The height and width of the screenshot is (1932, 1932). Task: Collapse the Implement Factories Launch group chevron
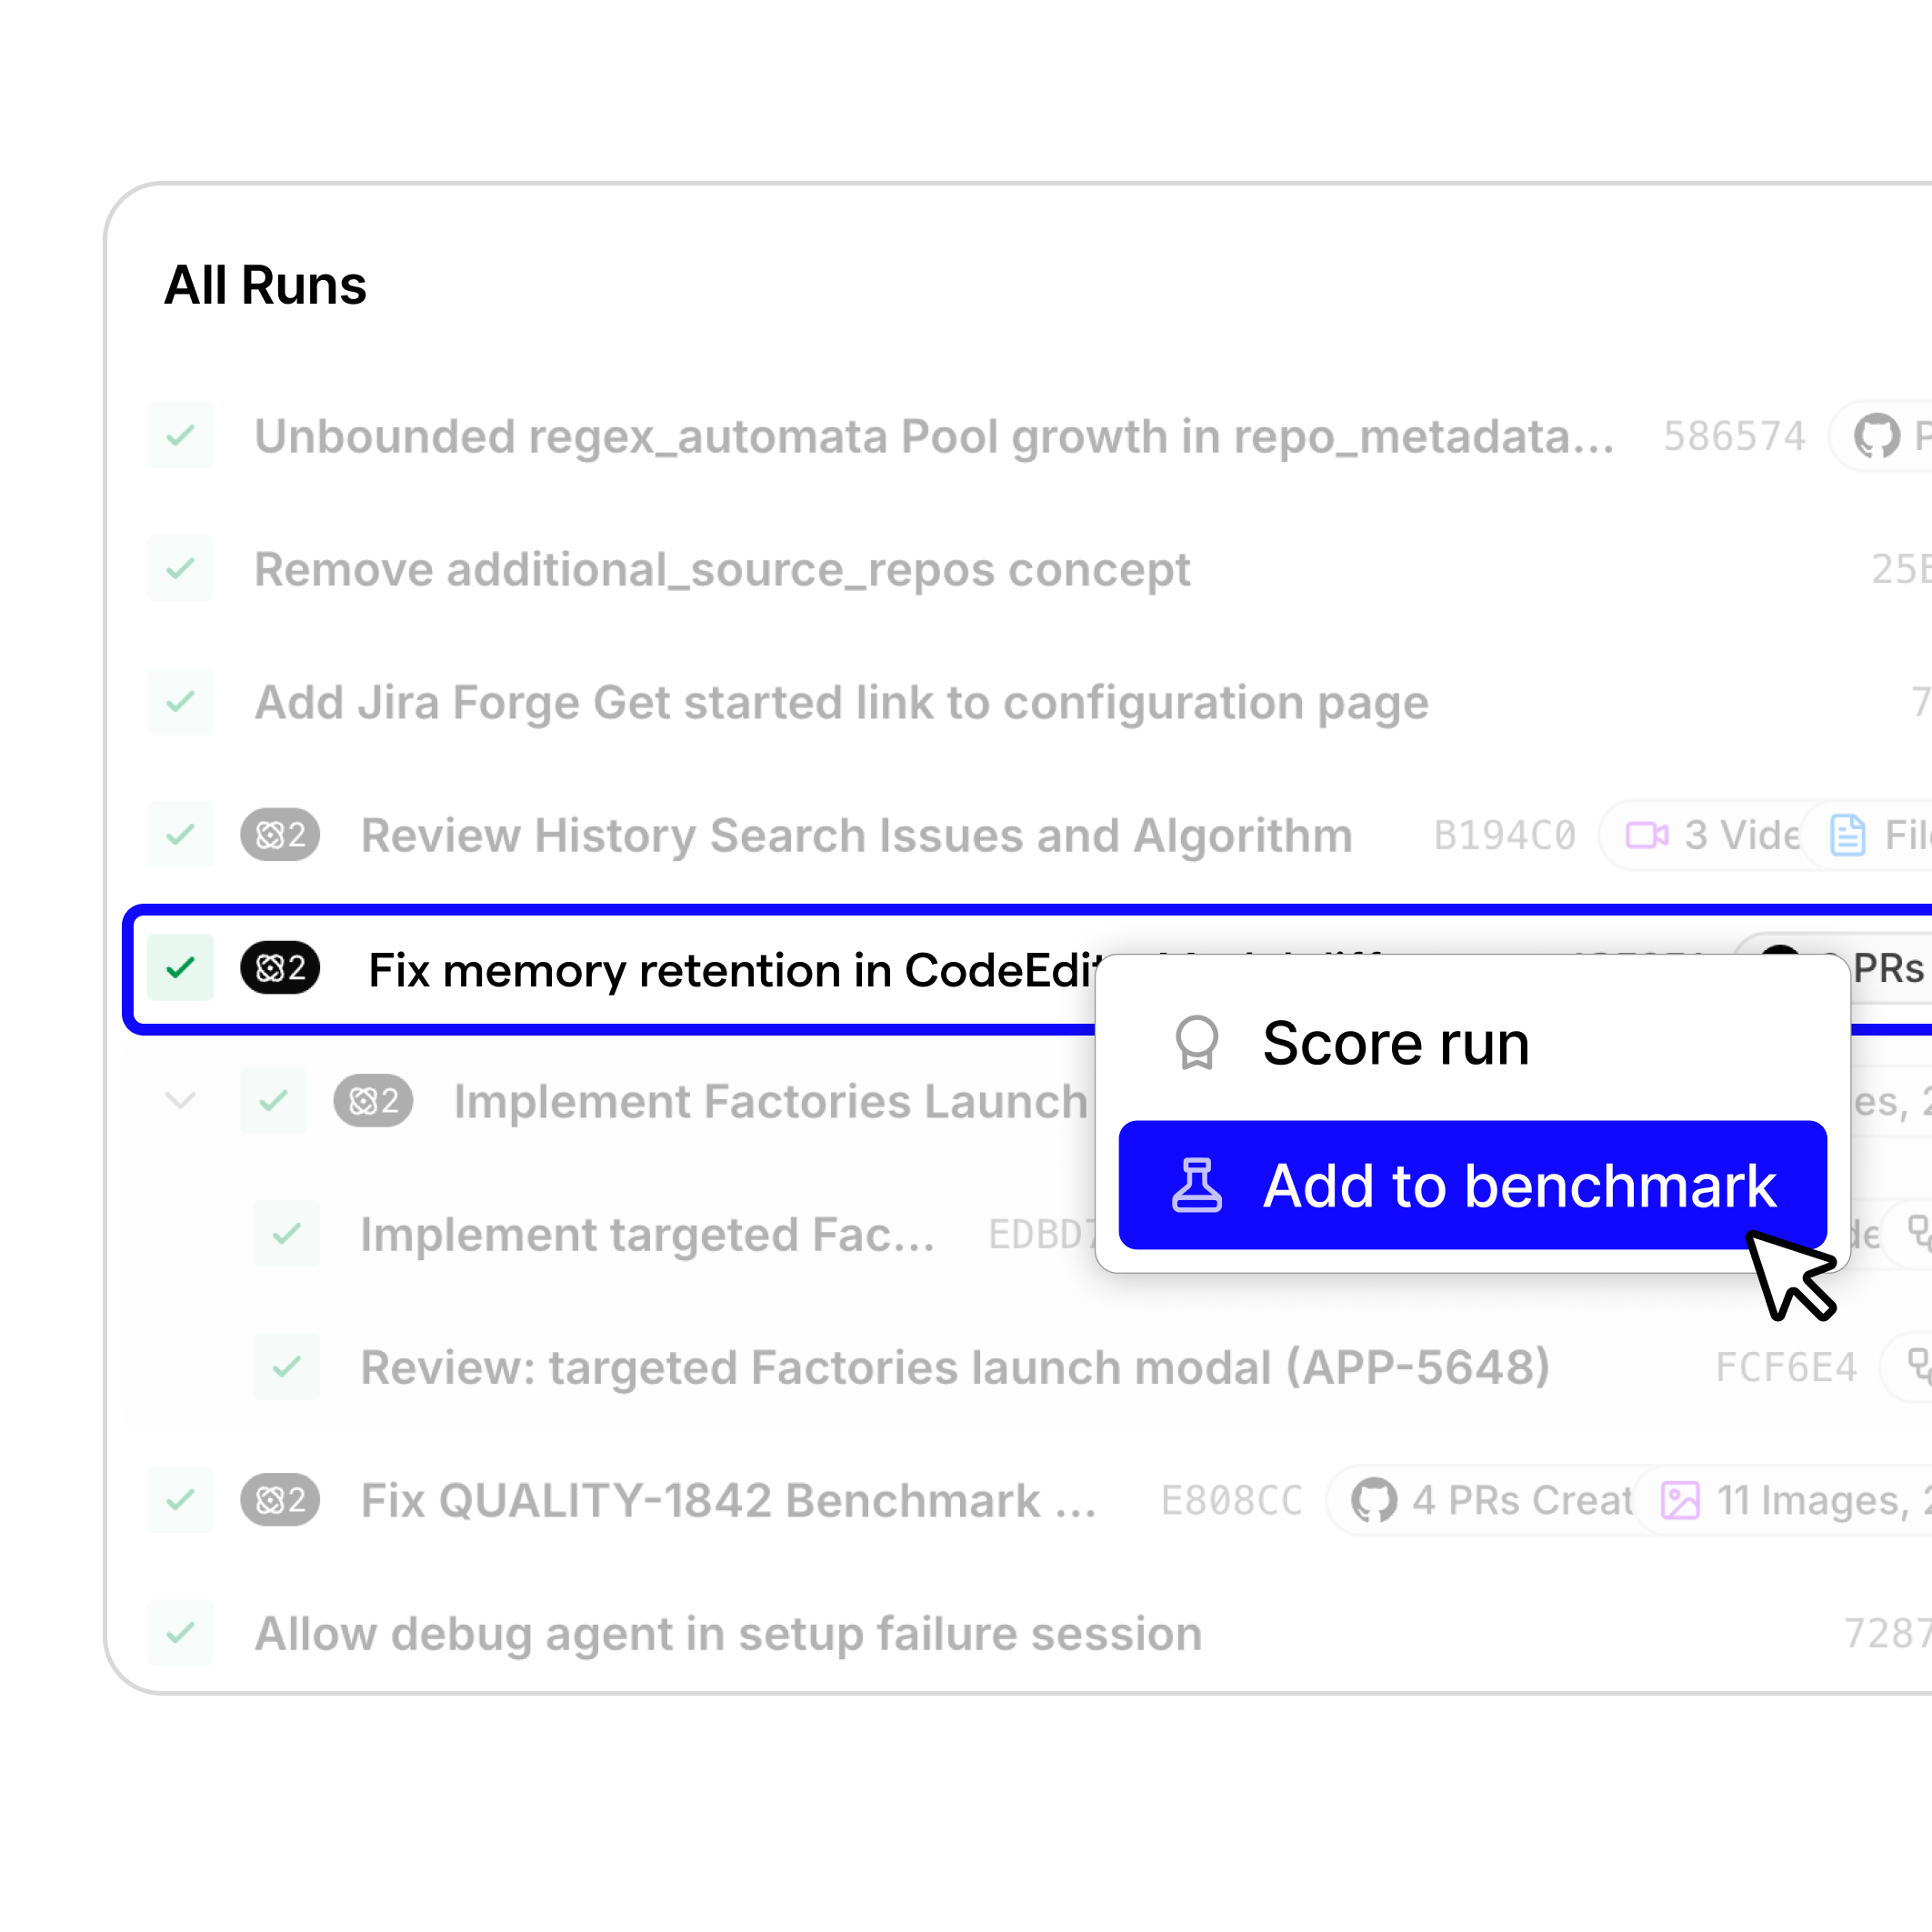(180, 1101)
